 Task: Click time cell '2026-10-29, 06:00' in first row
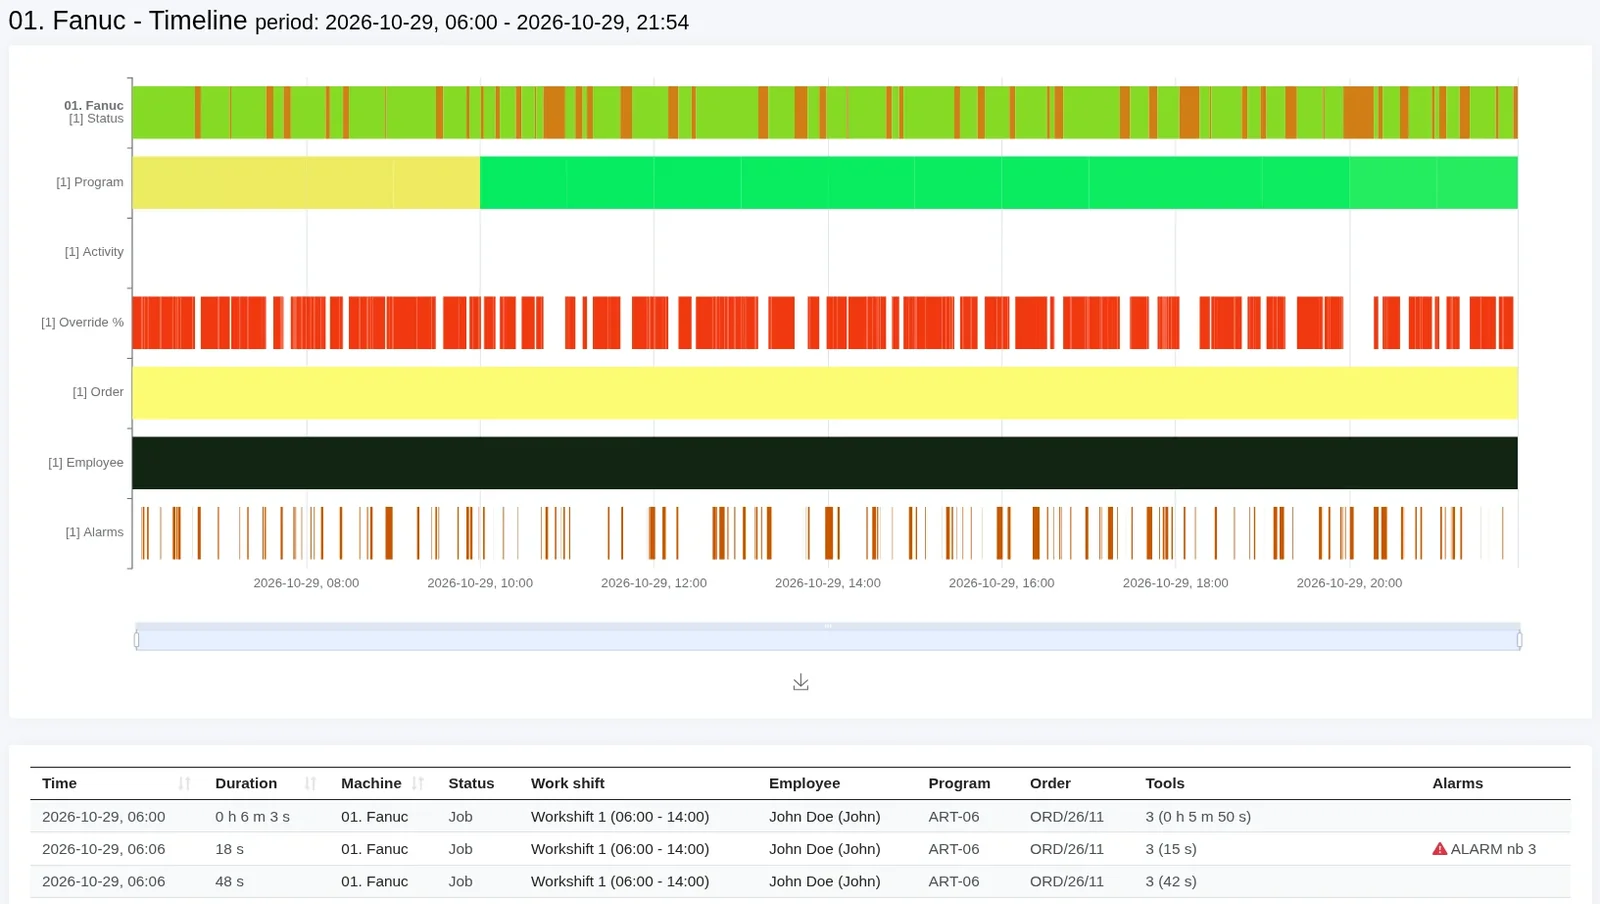tap(104, 817)
